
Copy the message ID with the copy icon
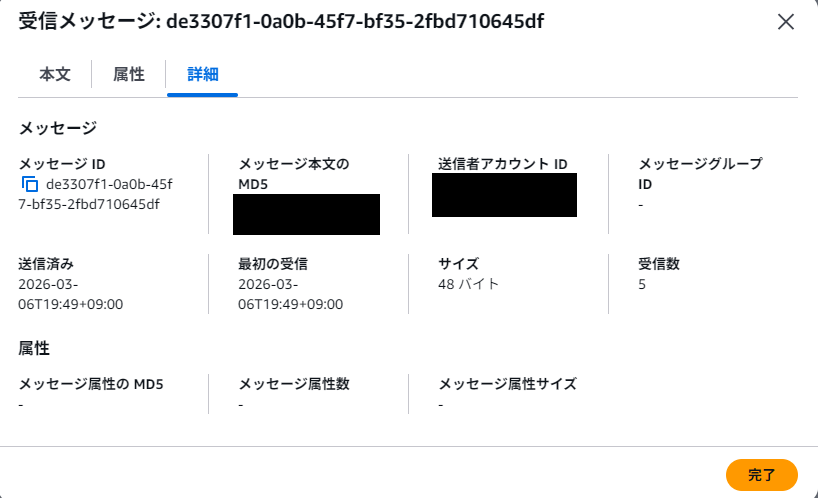pyautogui.click(x=29, y=184)
